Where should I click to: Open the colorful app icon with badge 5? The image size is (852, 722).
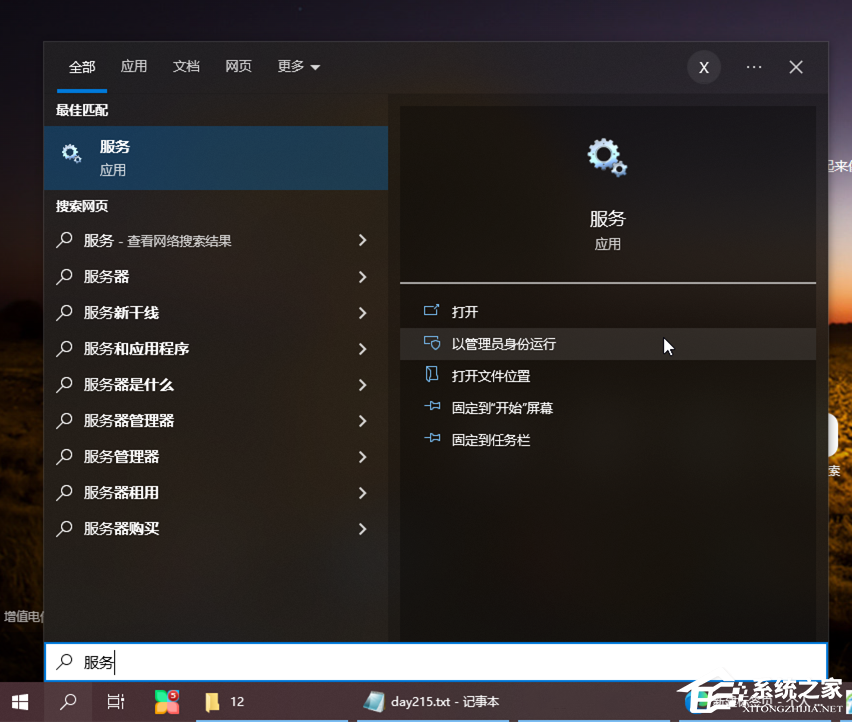pyautogui.click(x=167, y=702)
